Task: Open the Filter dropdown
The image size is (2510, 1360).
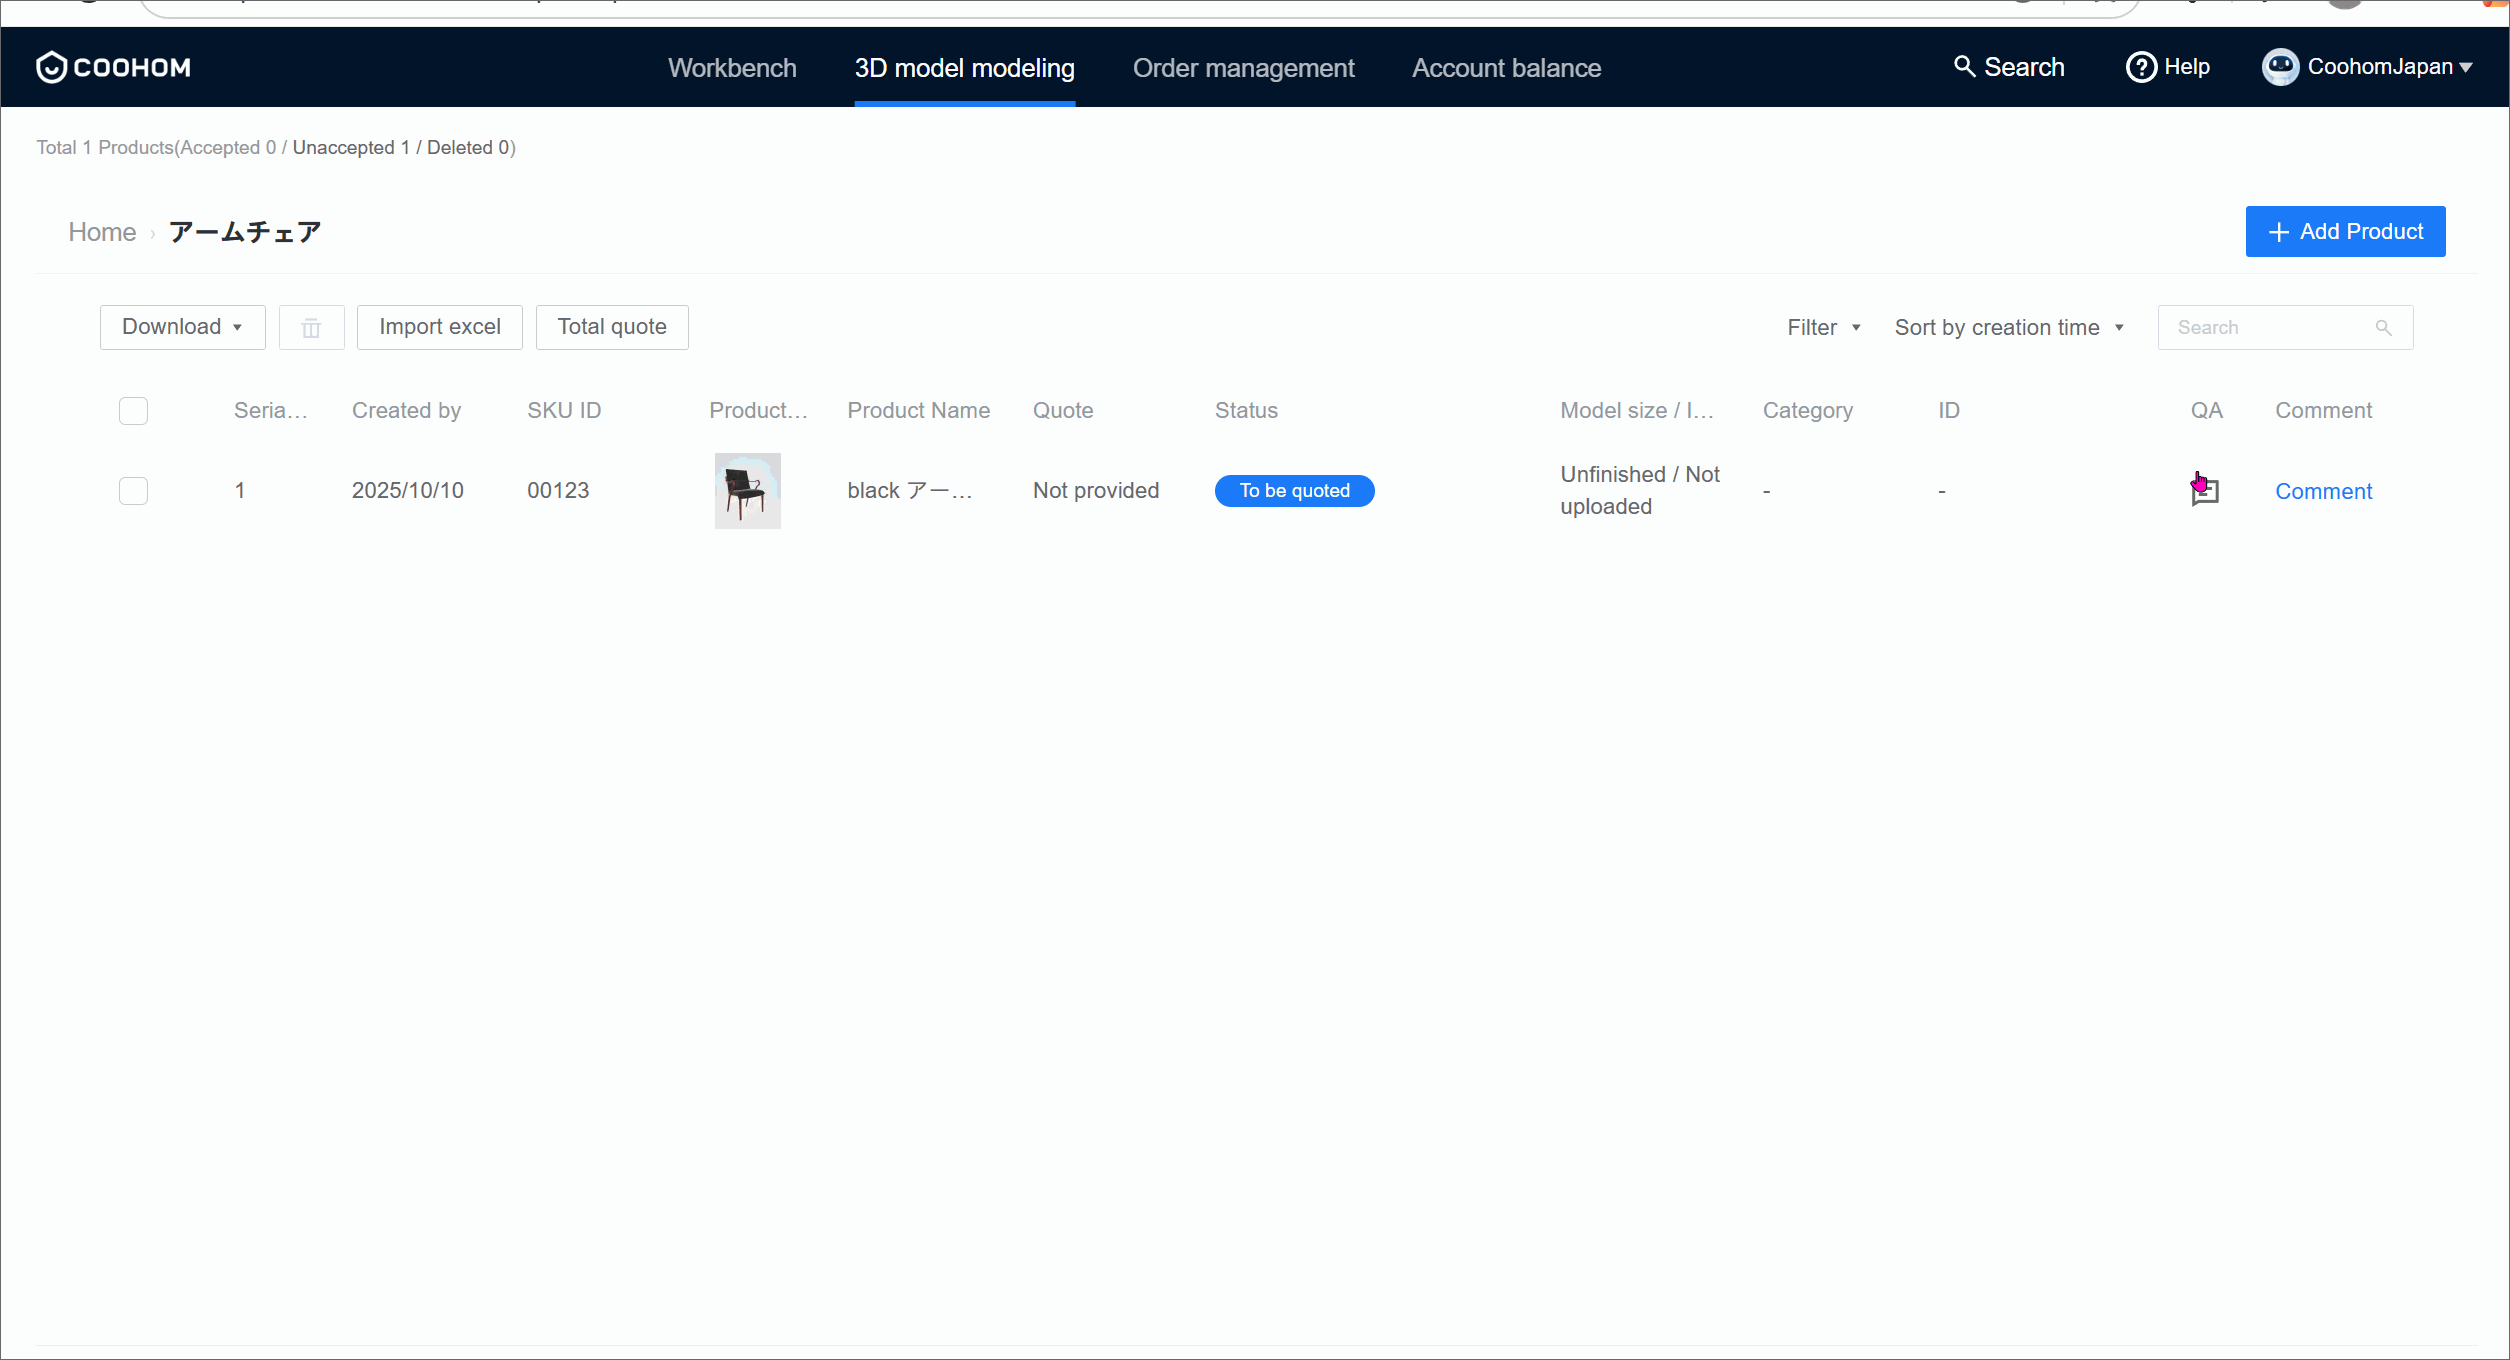Action: point(1824,327)
